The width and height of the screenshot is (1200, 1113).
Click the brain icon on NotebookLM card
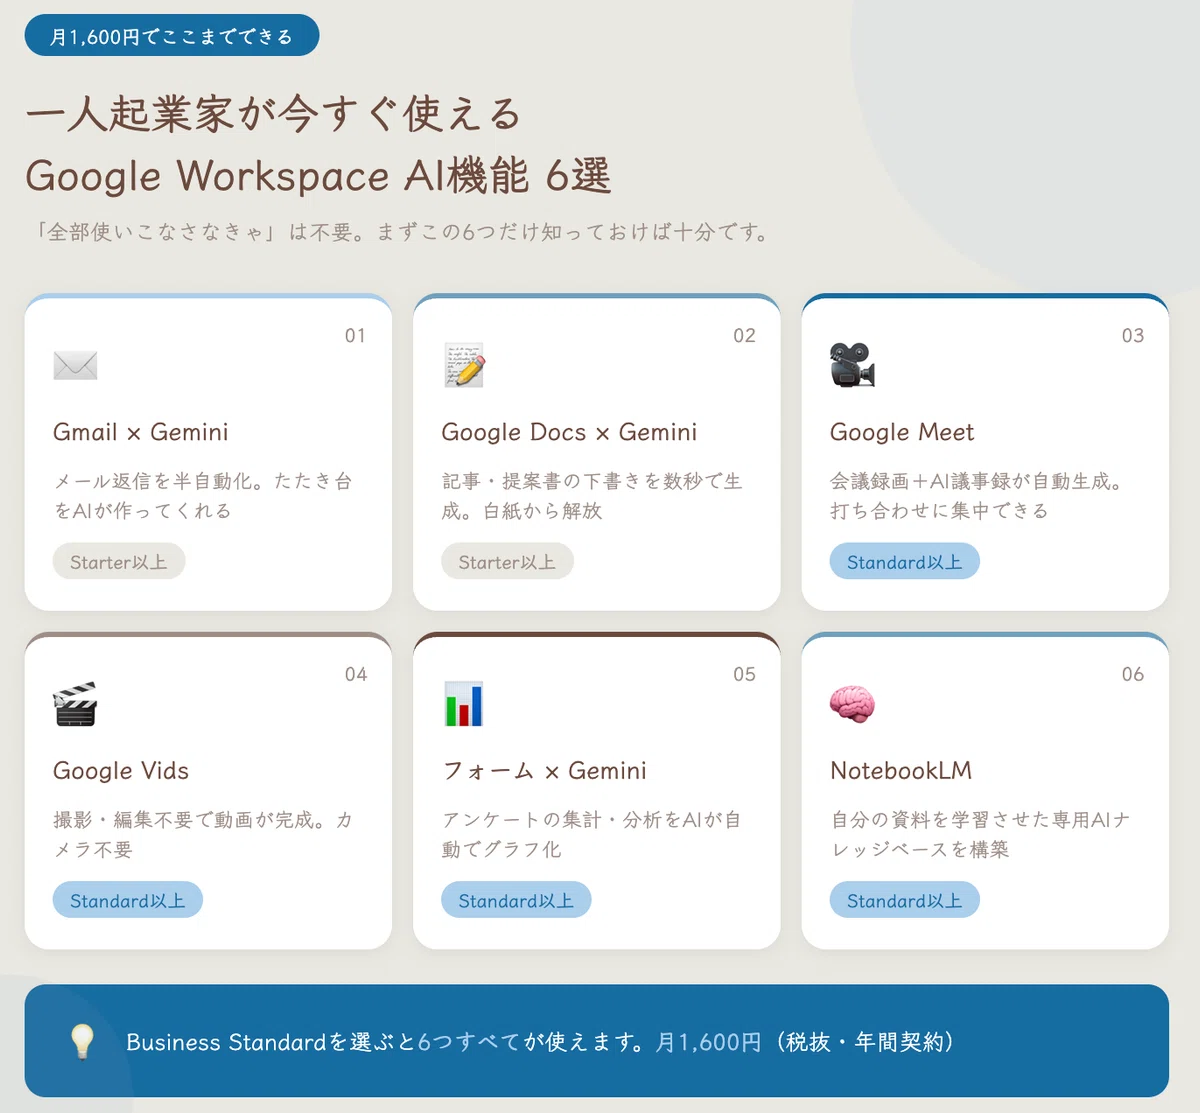click(x=852, y=704)
